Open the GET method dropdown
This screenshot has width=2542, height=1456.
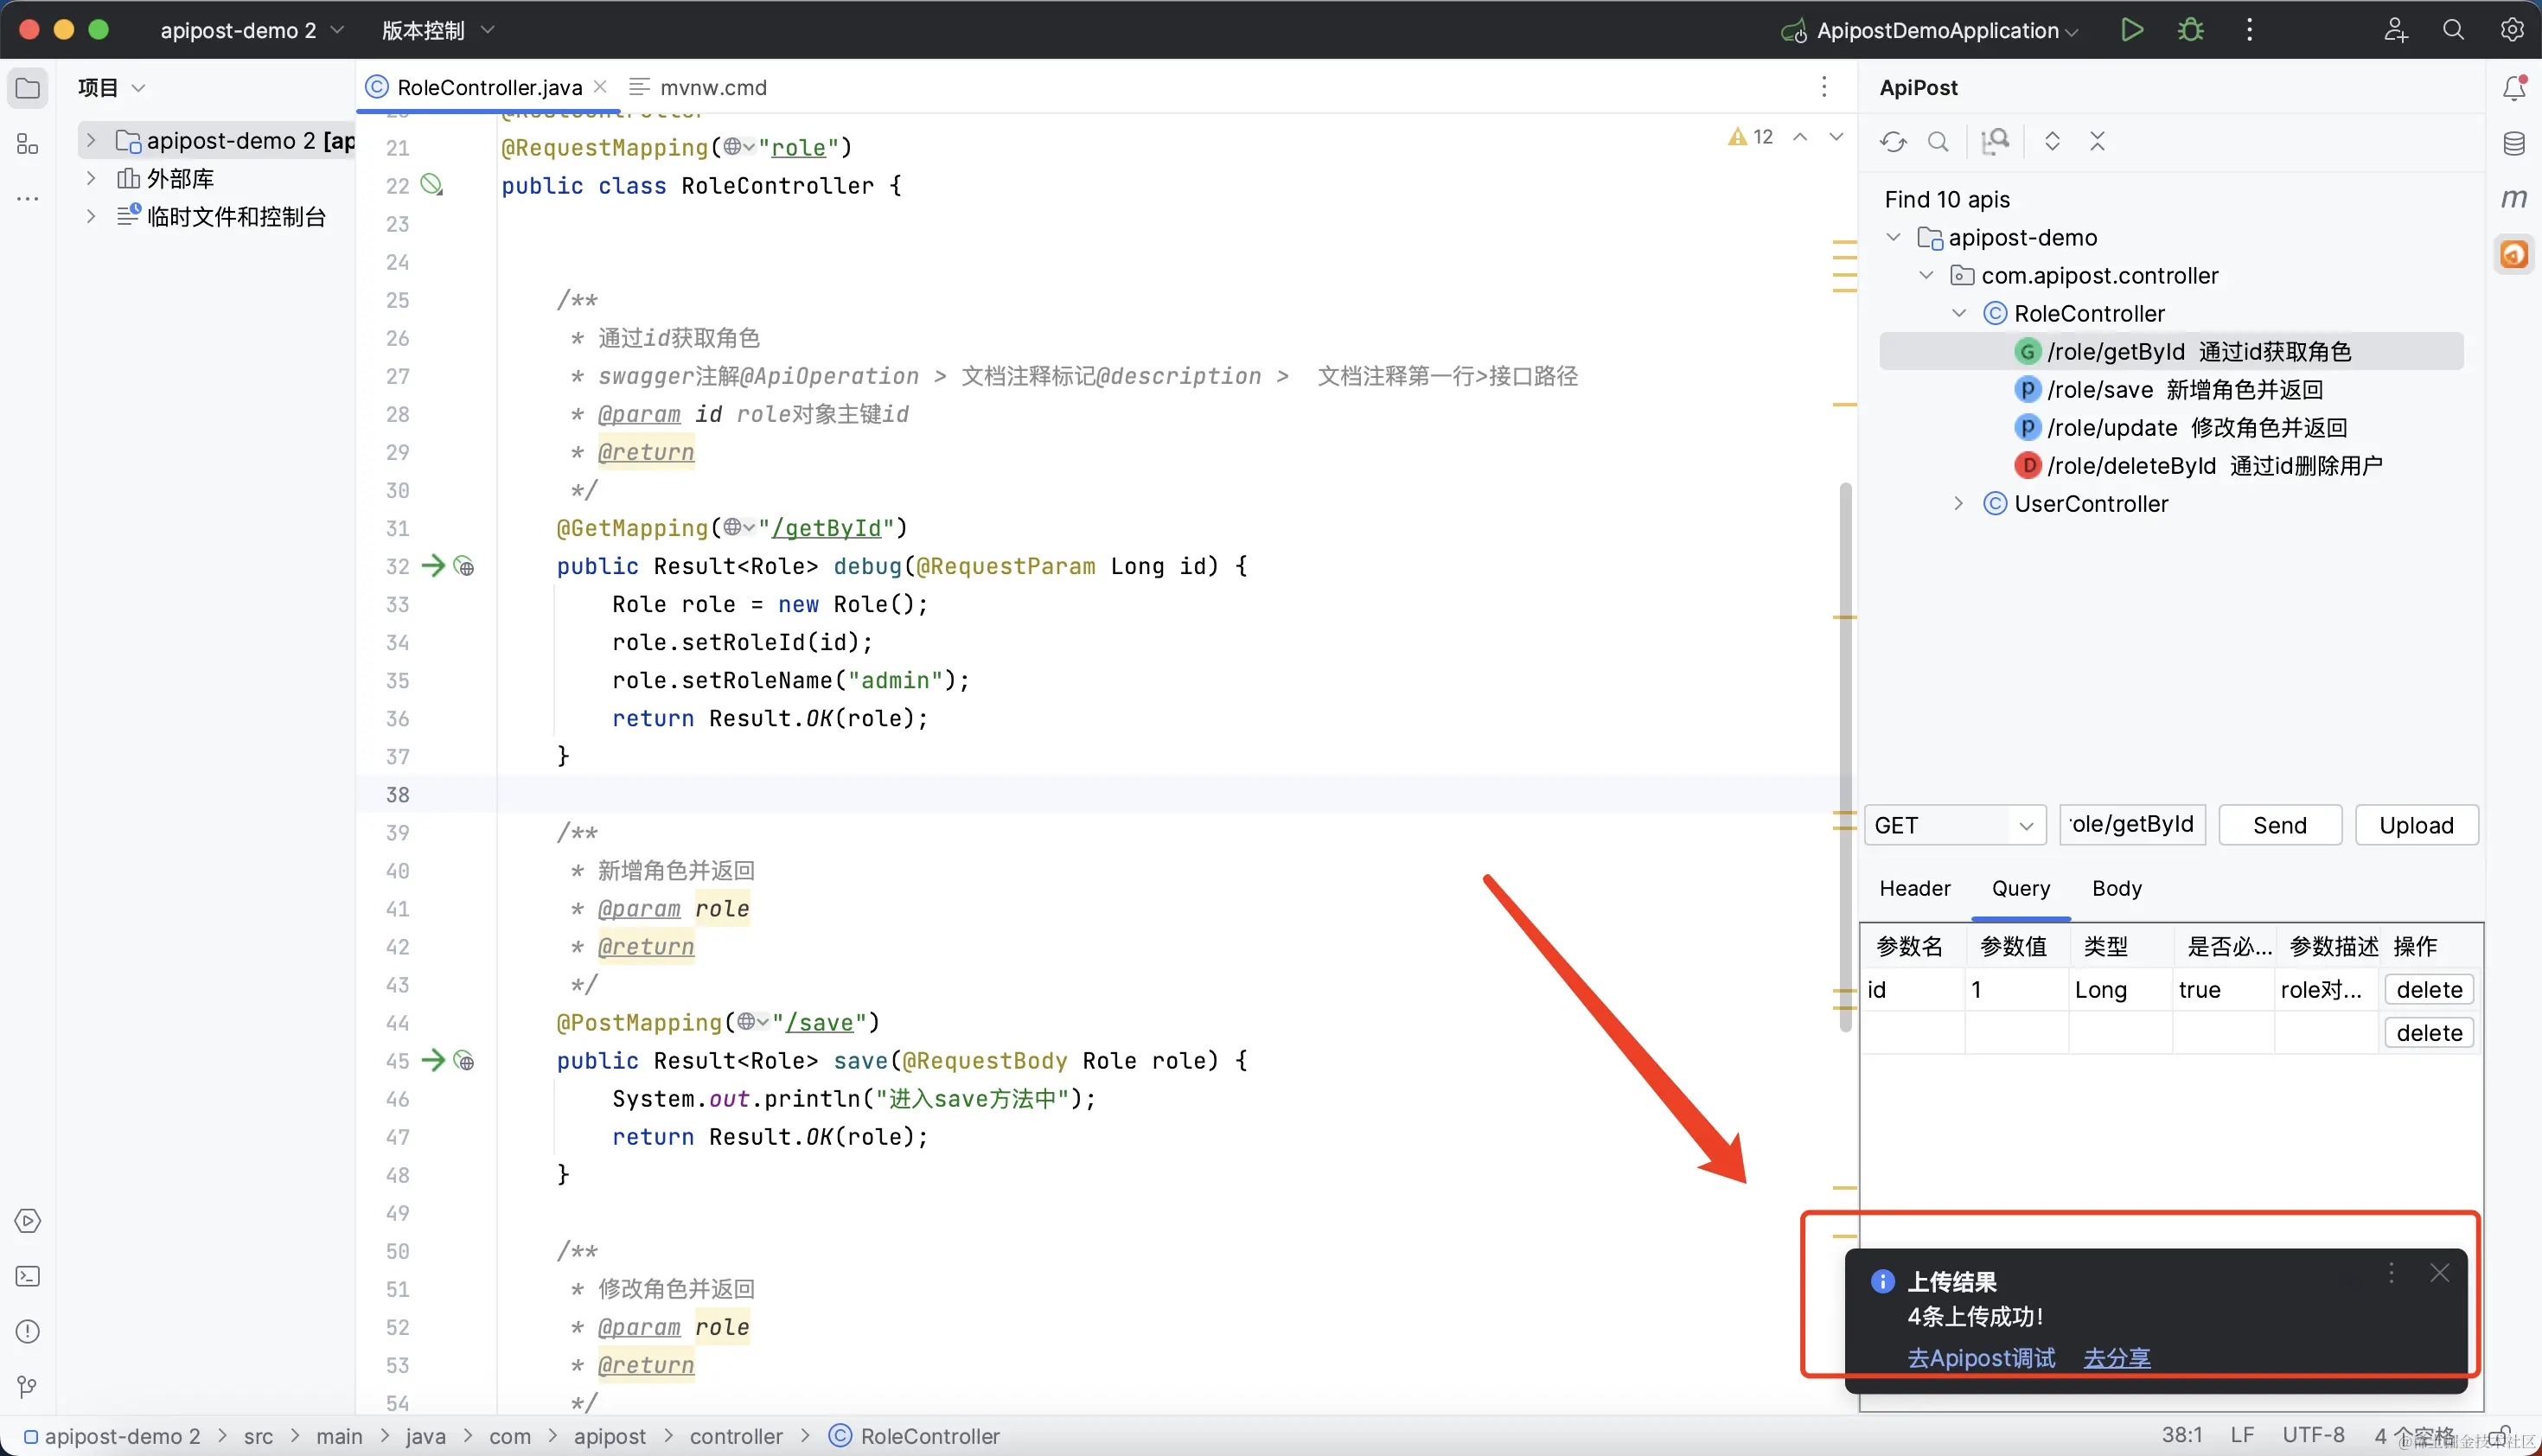point(1954,825)
